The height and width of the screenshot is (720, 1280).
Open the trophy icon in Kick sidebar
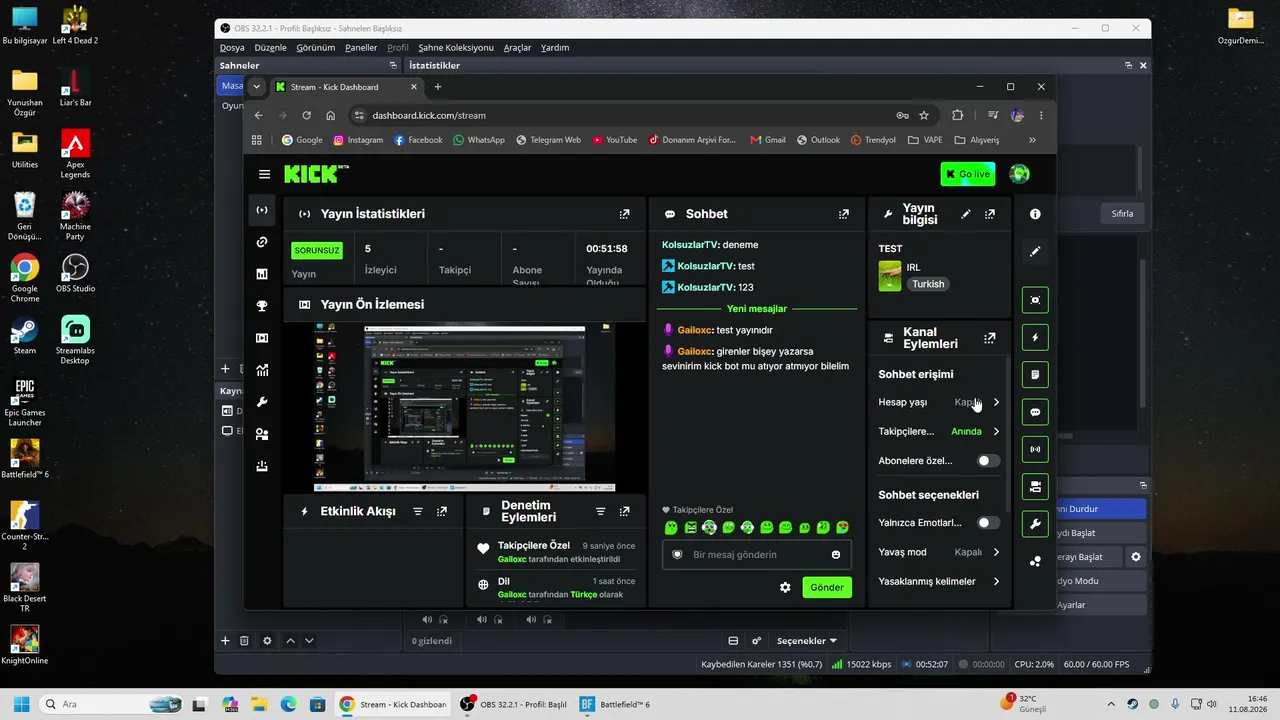pyautogui.click(x=262, y=306)
